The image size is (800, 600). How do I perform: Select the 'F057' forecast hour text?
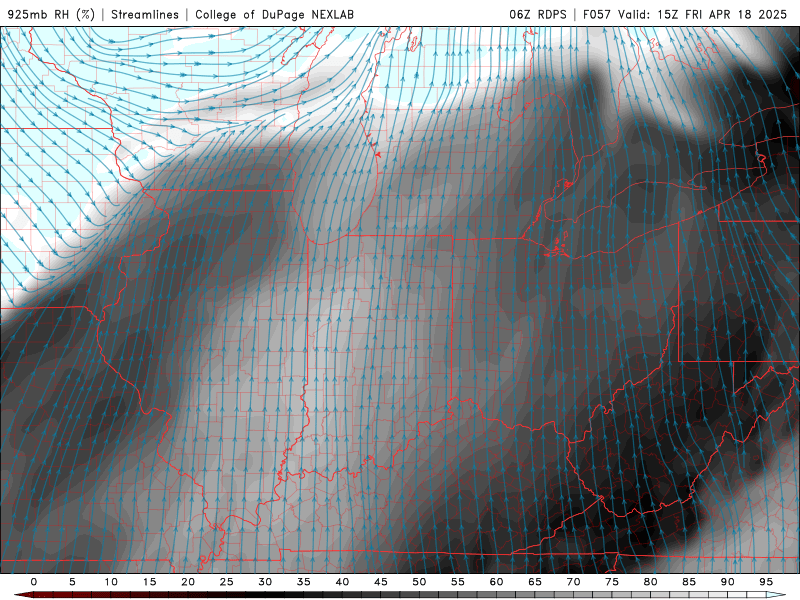[x=597, y=15]
